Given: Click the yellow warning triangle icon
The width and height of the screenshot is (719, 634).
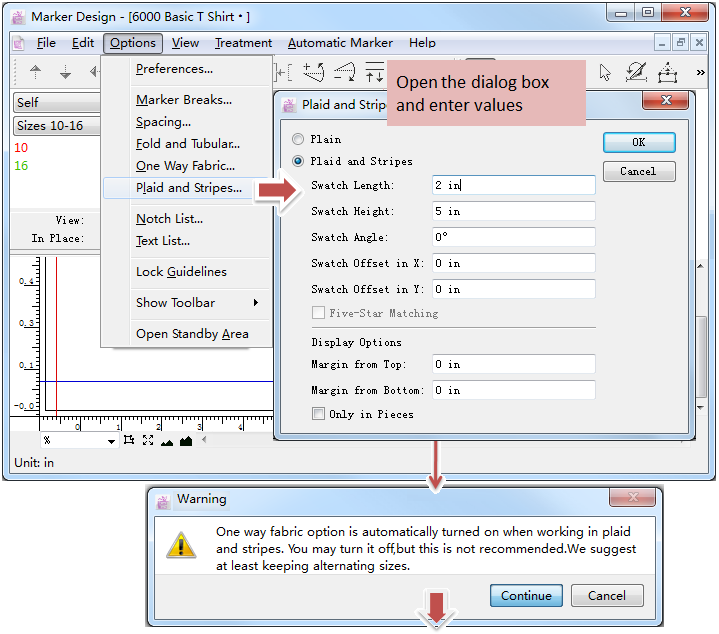Looking at the screenshot, I should [180, 545].
